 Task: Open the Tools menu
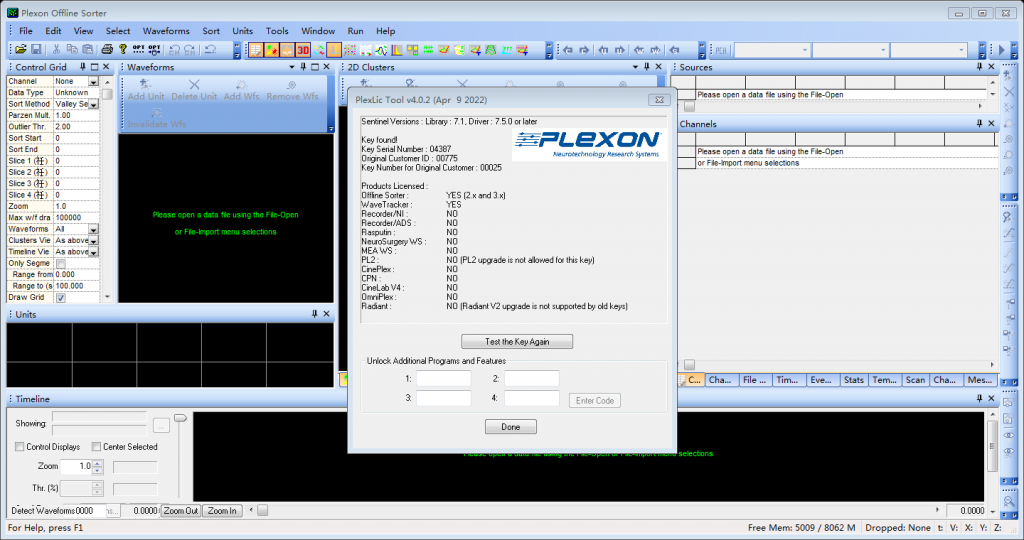pos(277,31)
